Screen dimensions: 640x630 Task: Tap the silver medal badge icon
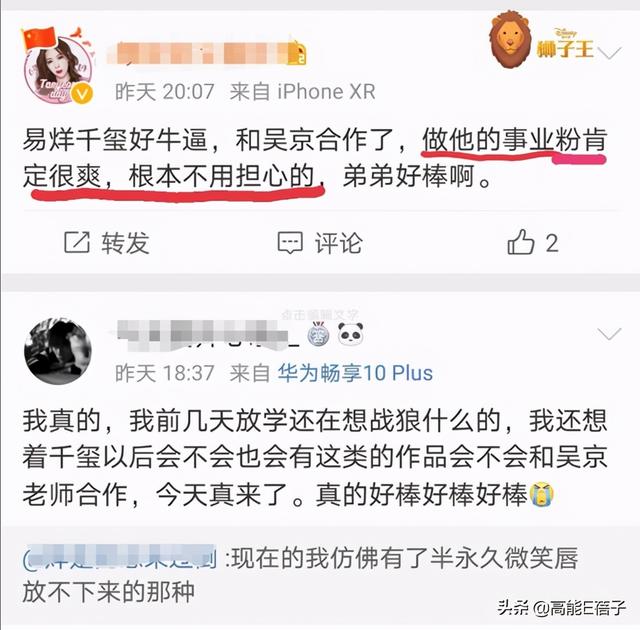click(x=318, y=334)
